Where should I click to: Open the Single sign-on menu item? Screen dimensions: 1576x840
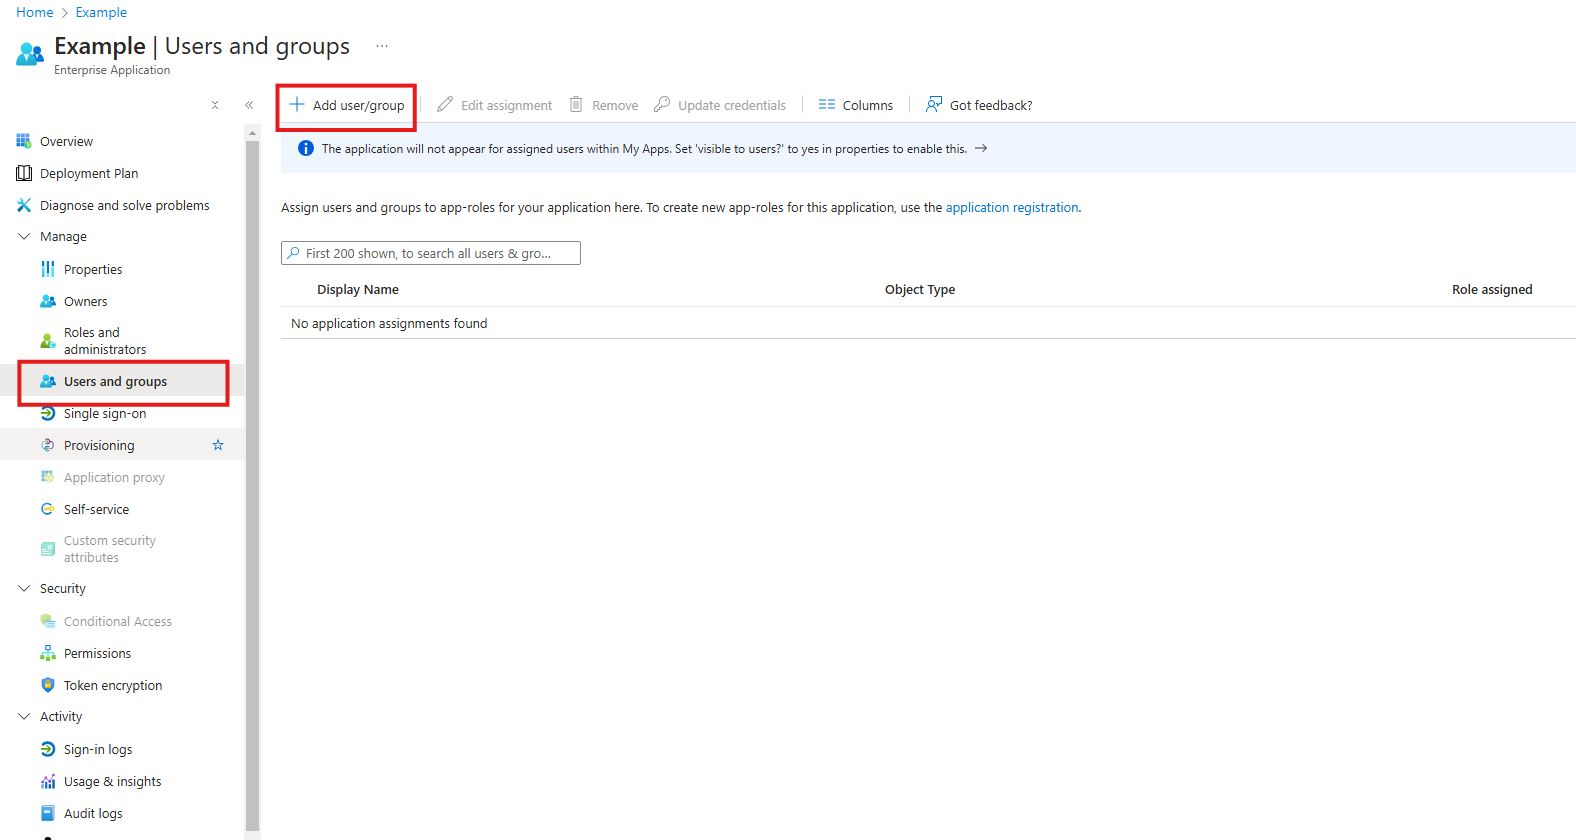pos(105,413)
